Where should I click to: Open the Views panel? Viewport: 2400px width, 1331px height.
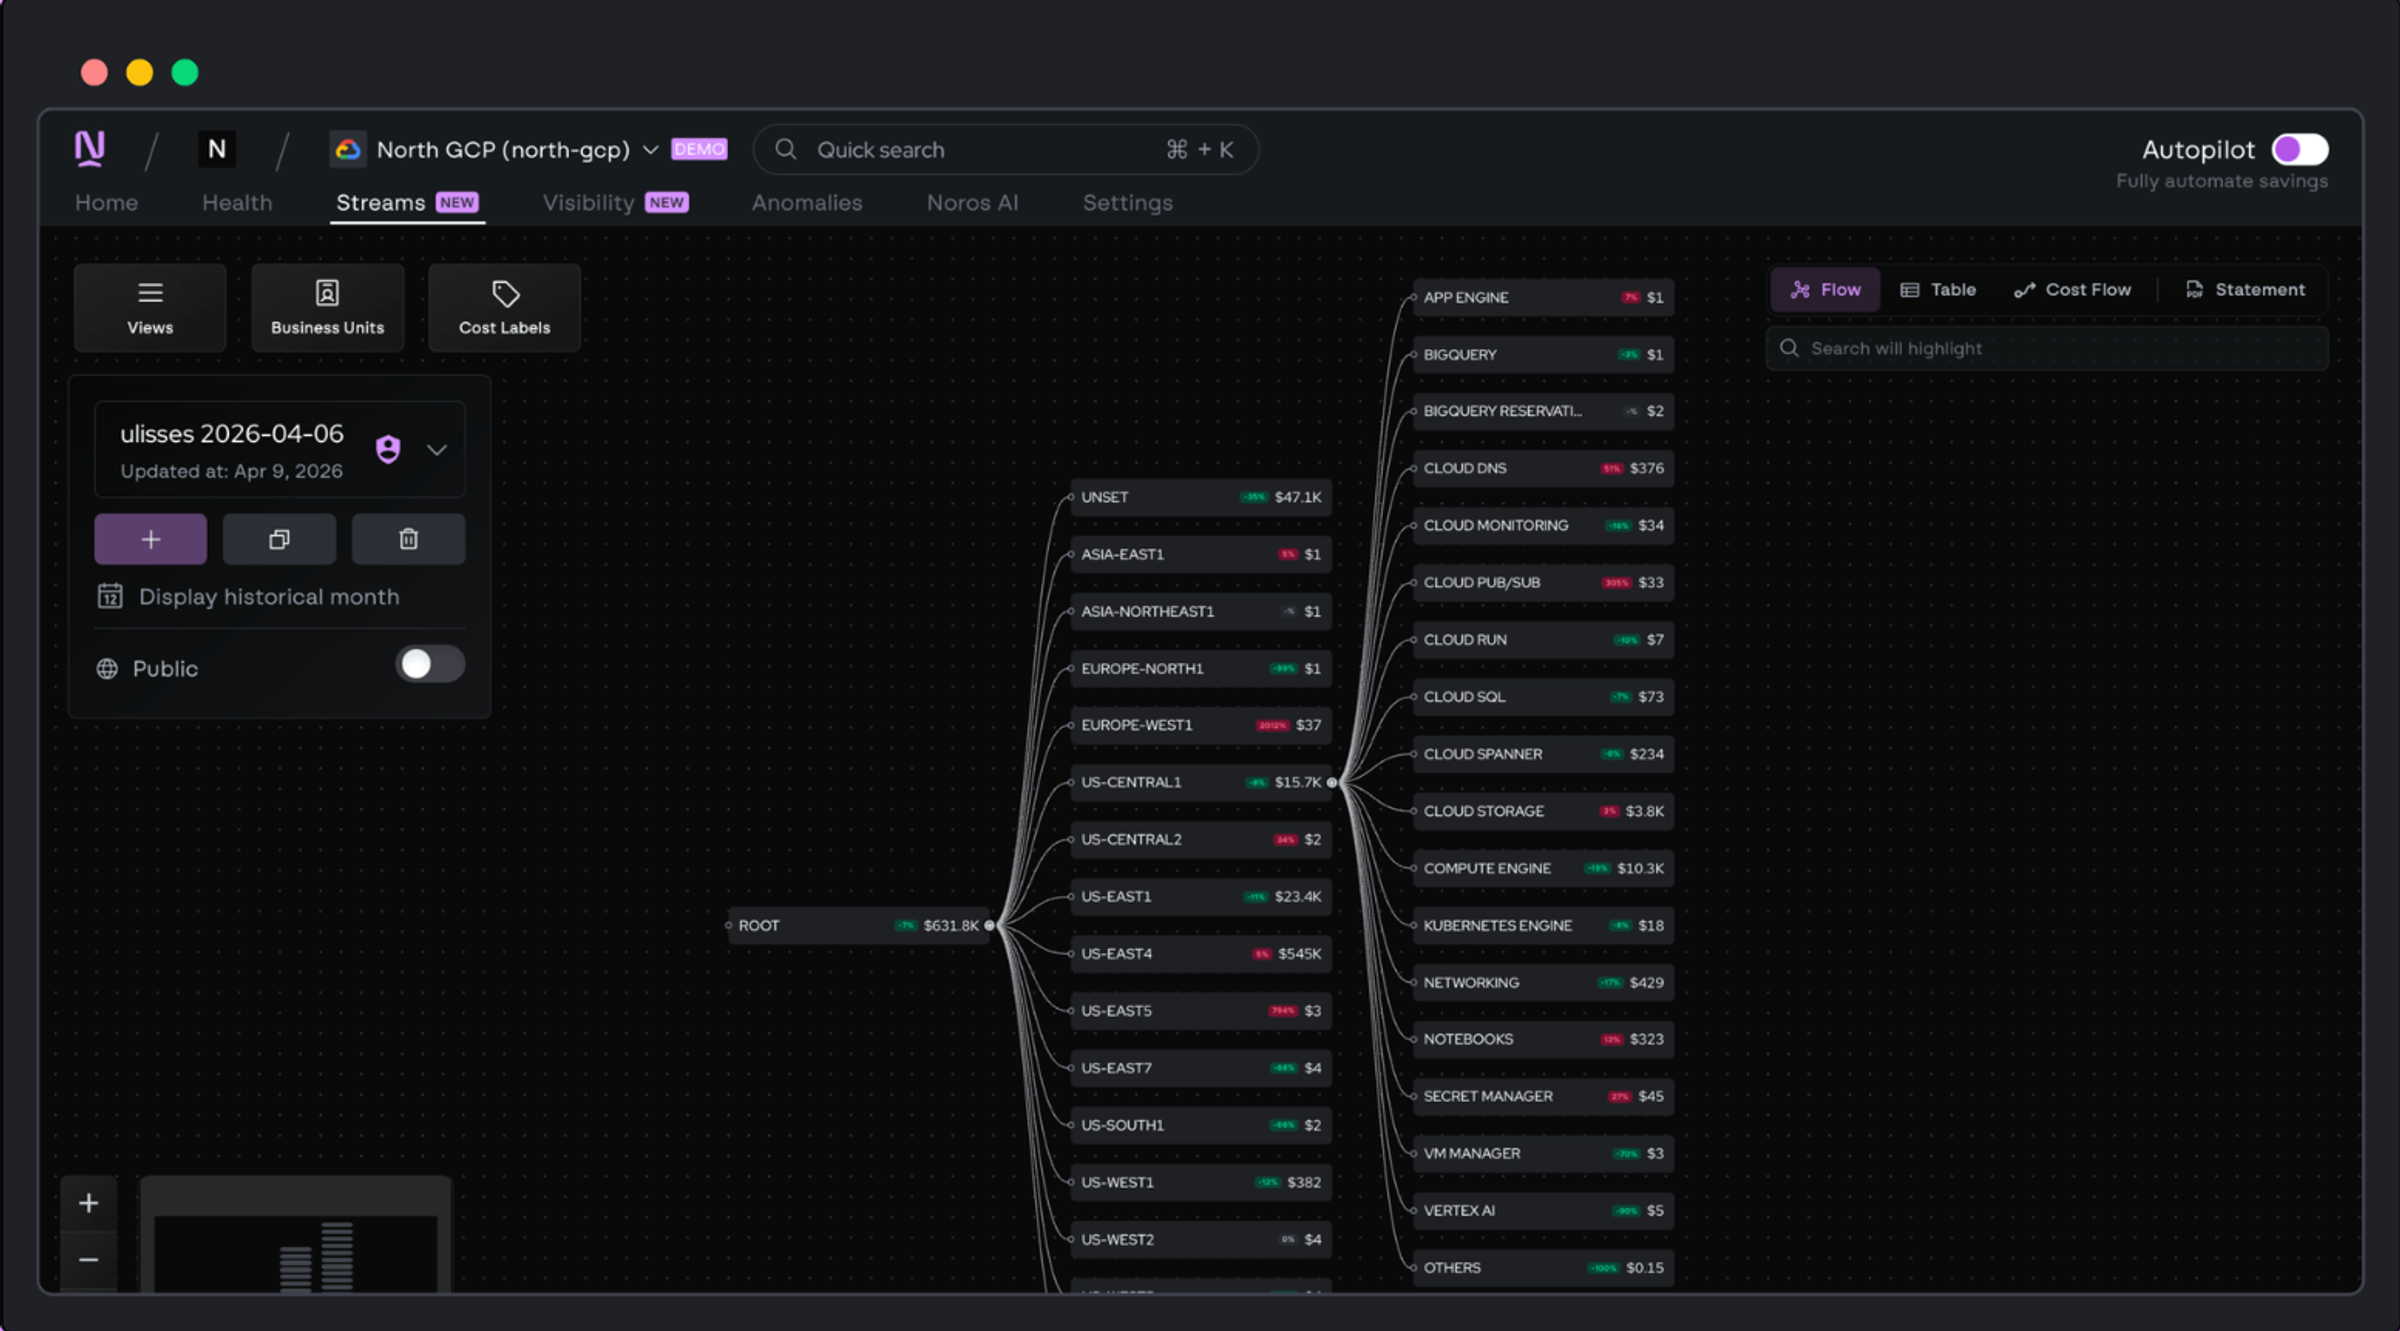[150, 308]
